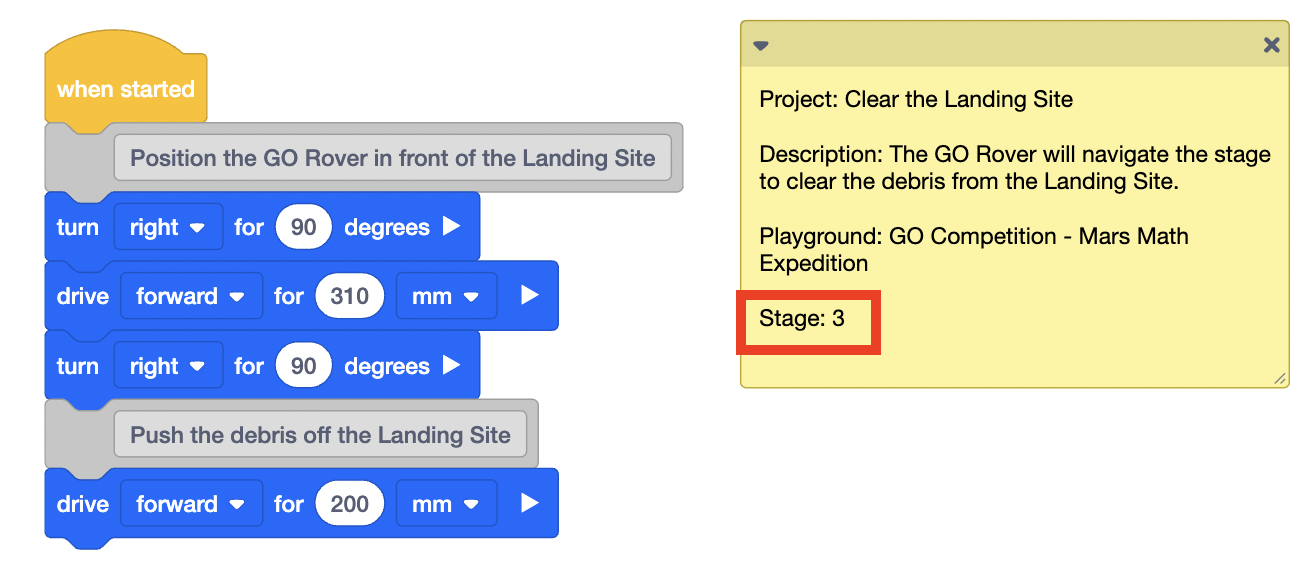Open the forward dropdown in the 200 mm drive block

(x=191, y=504)
